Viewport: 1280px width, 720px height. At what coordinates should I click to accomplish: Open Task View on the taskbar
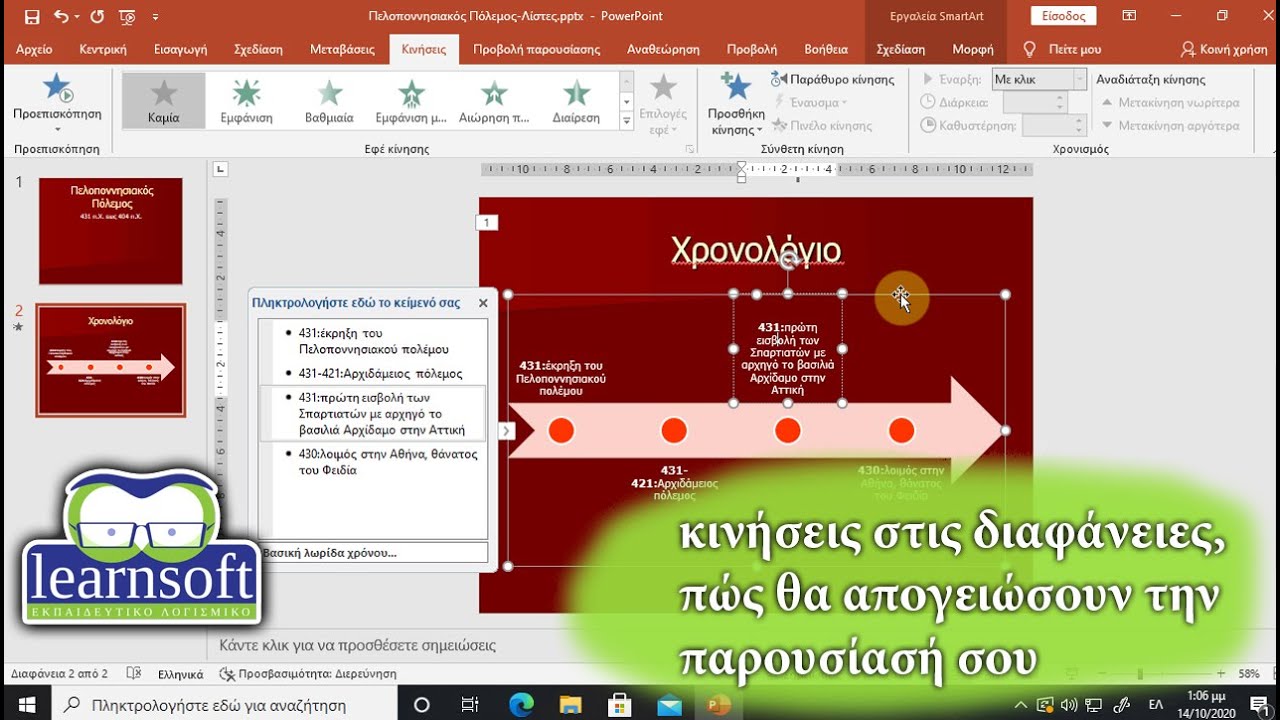[470, 705]
